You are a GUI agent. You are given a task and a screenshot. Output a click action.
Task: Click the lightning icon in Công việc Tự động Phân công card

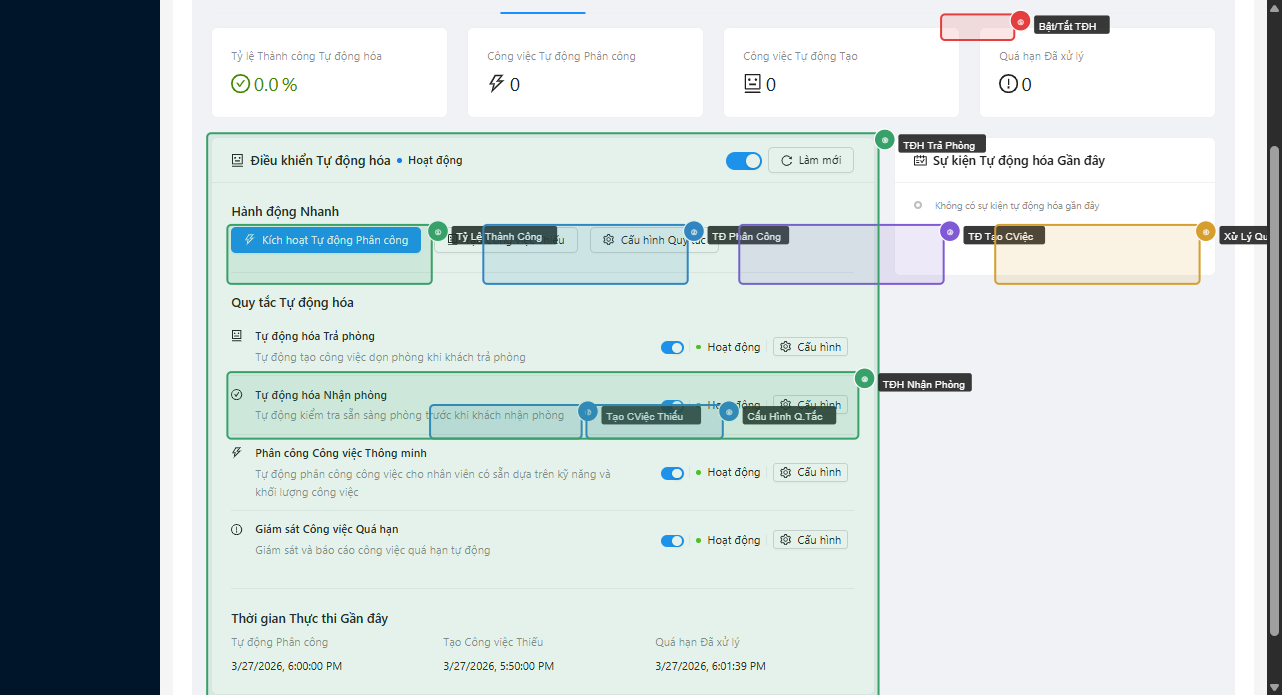(x=496, y=84)
